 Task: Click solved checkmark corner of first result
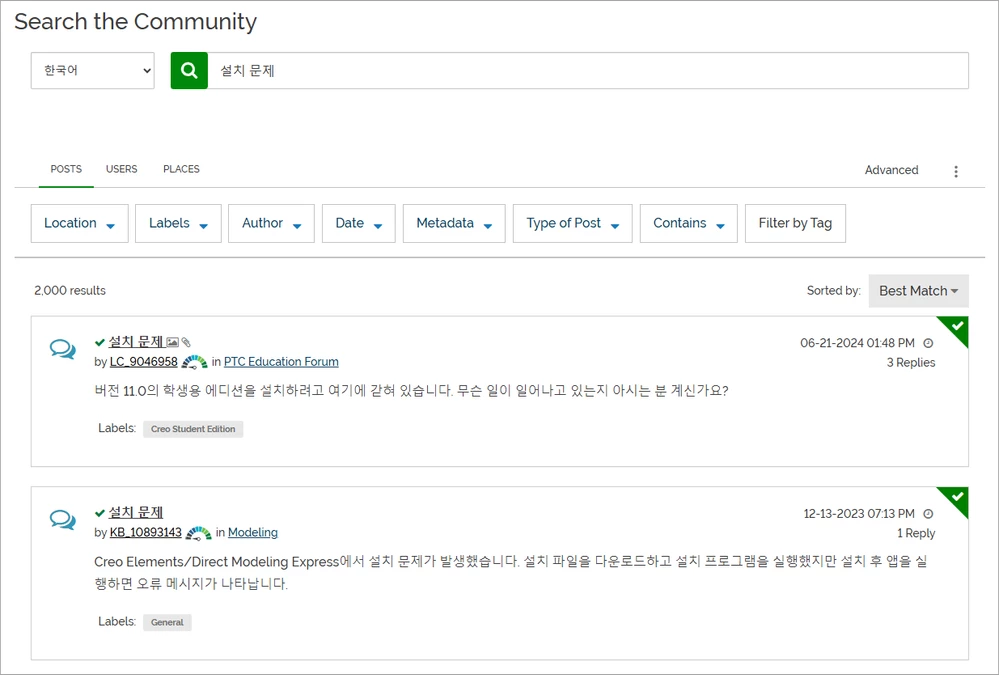pos(955,328)
